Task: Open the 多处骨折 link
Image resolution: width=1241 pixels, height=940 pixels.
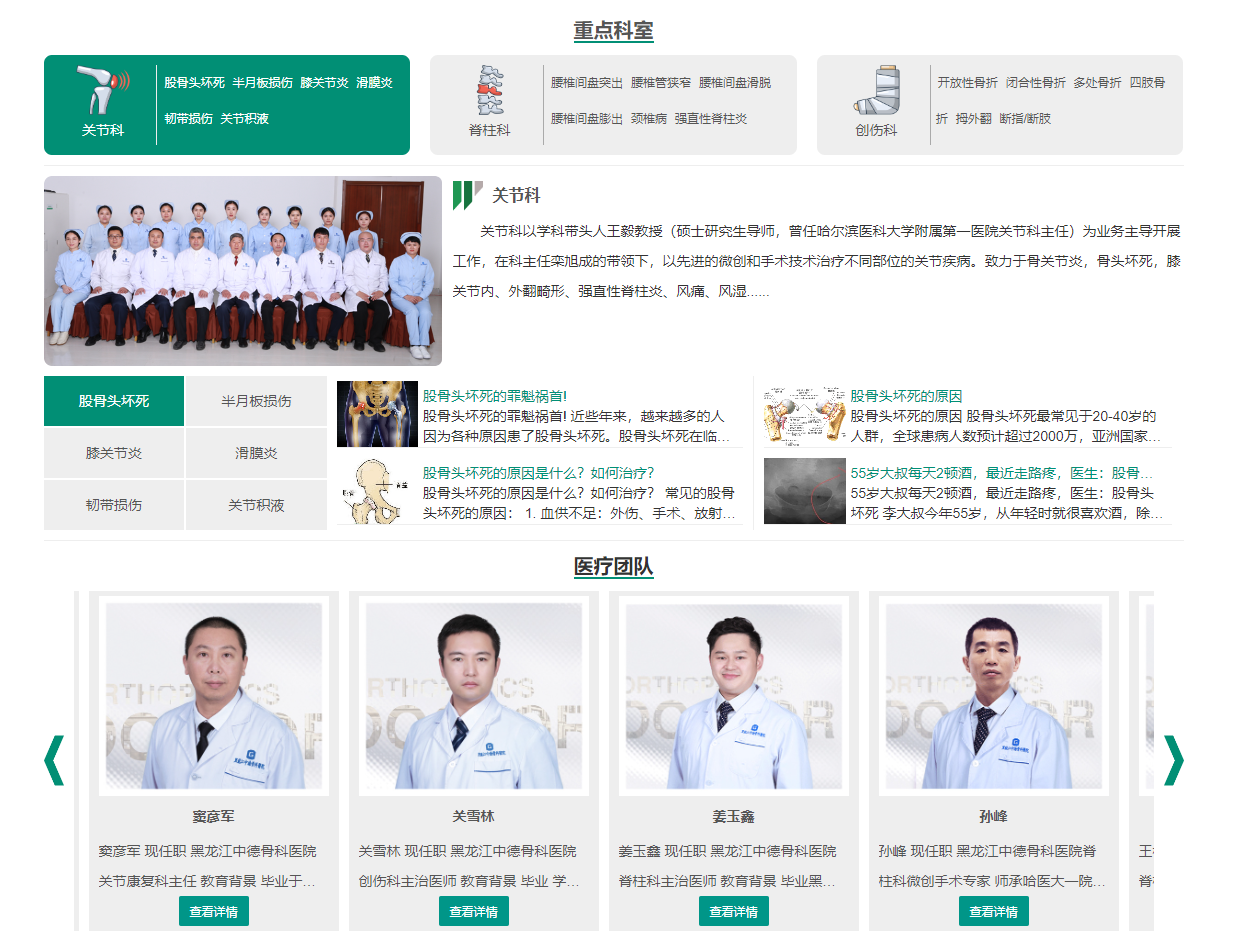Action: [x=1097, y=83]
